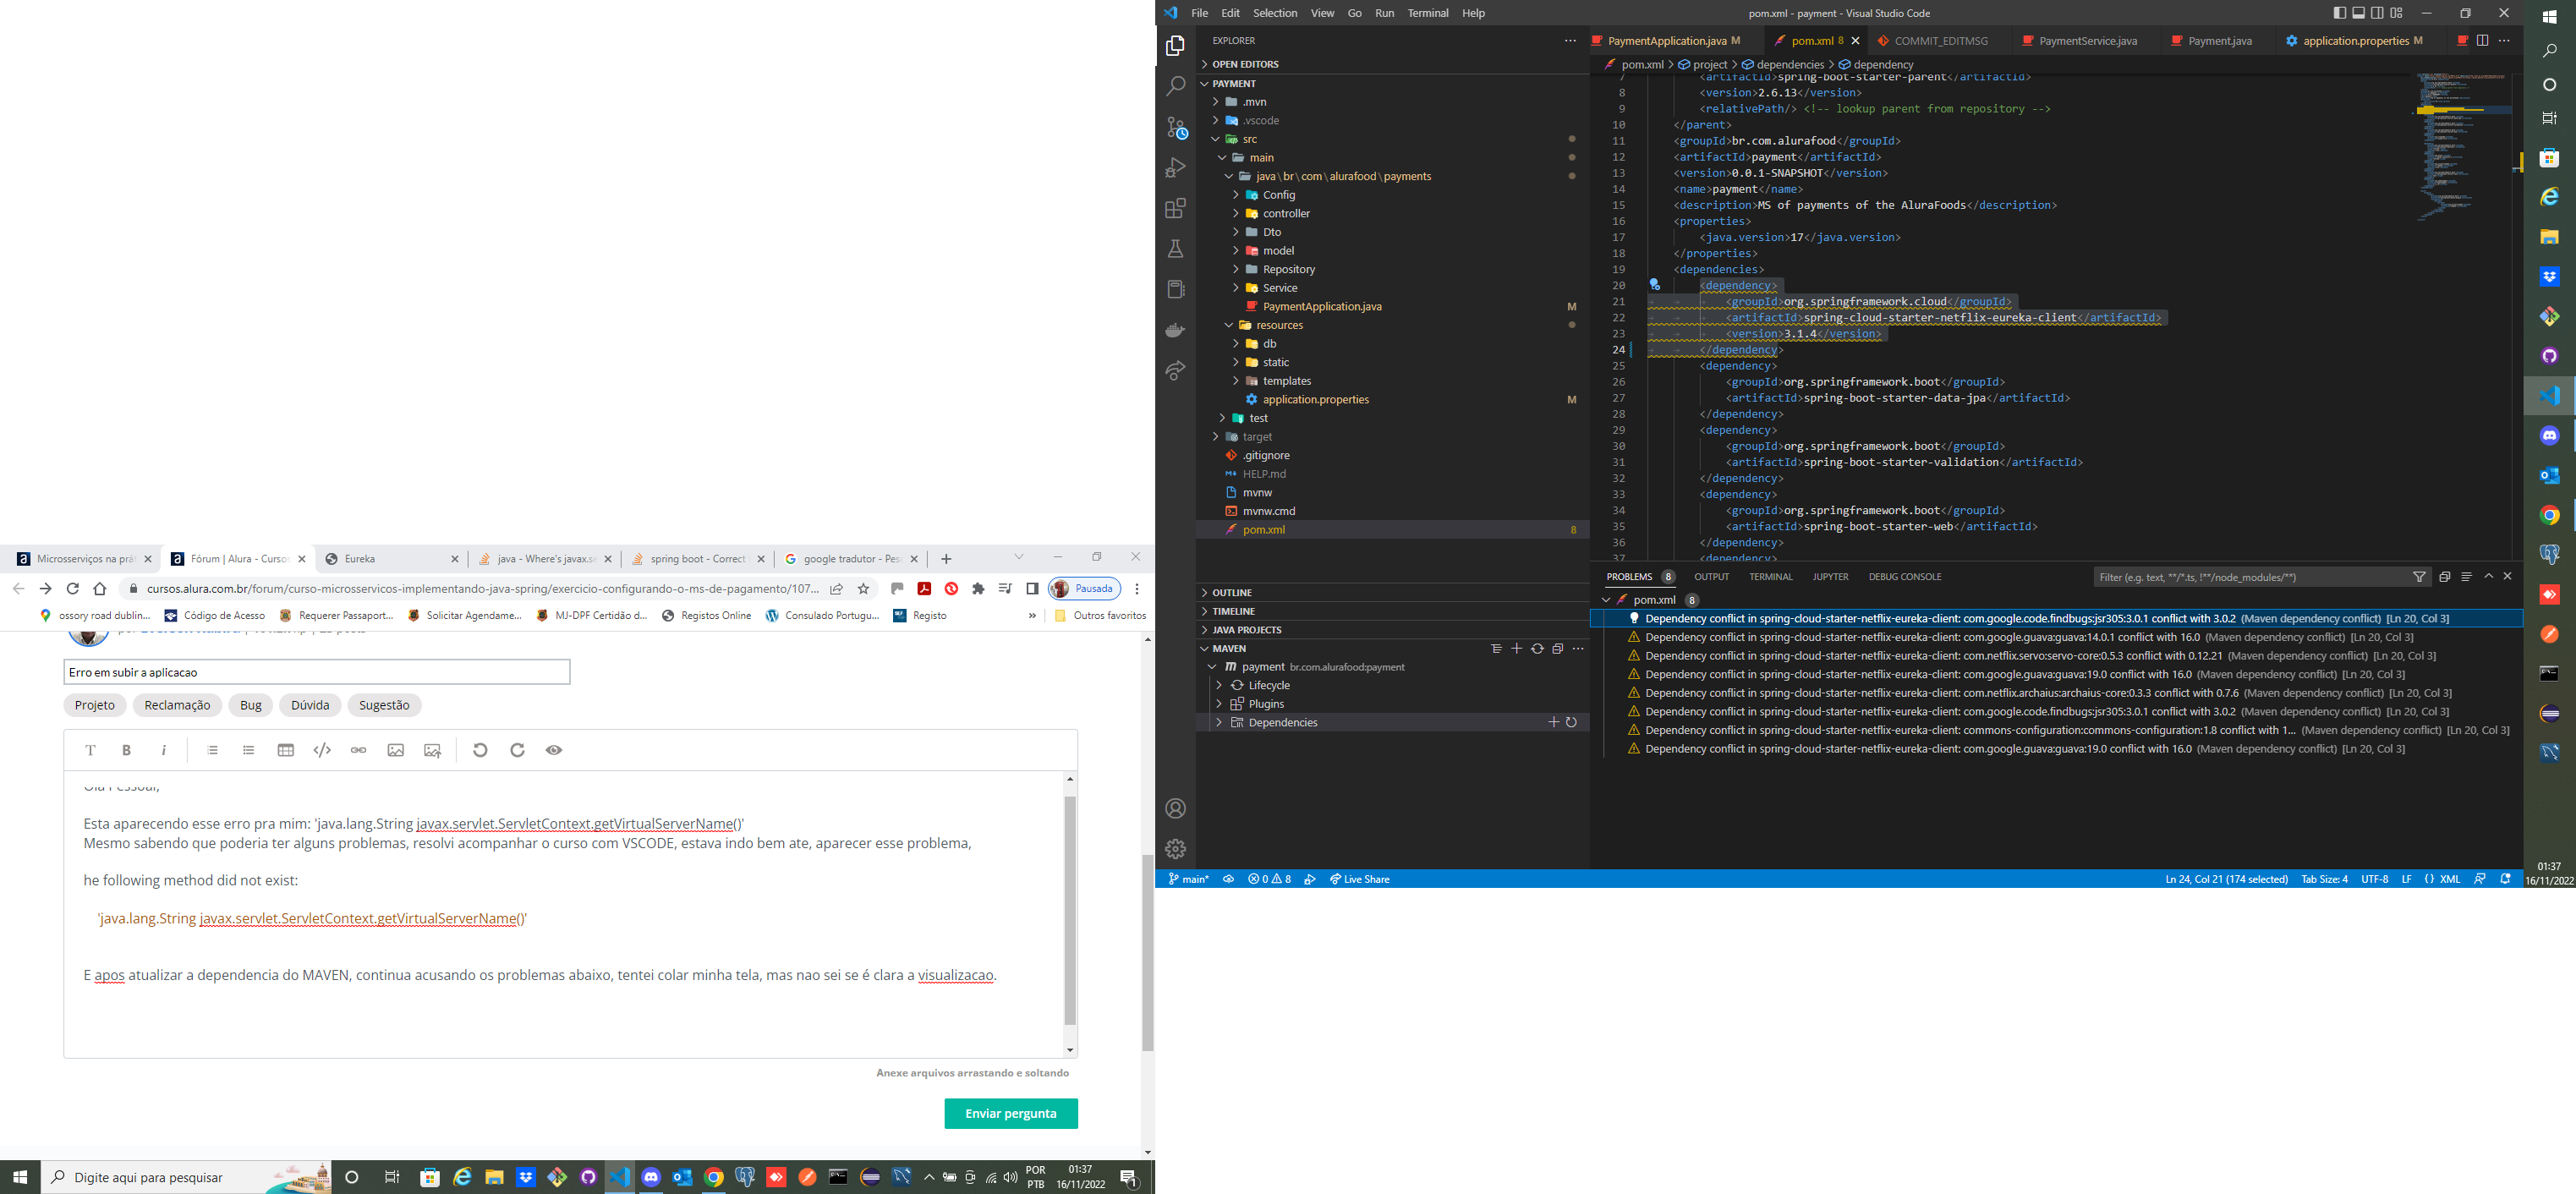Toggle the TERMINAL tab in bottom panel

coord(1764,577)
